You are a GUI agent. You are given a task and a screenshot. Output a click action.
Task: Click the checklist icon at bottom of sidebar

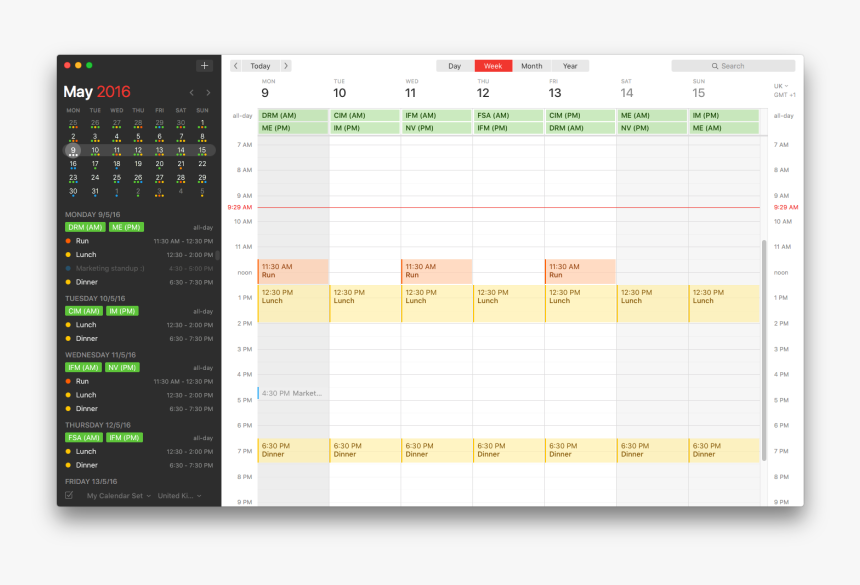69,495
